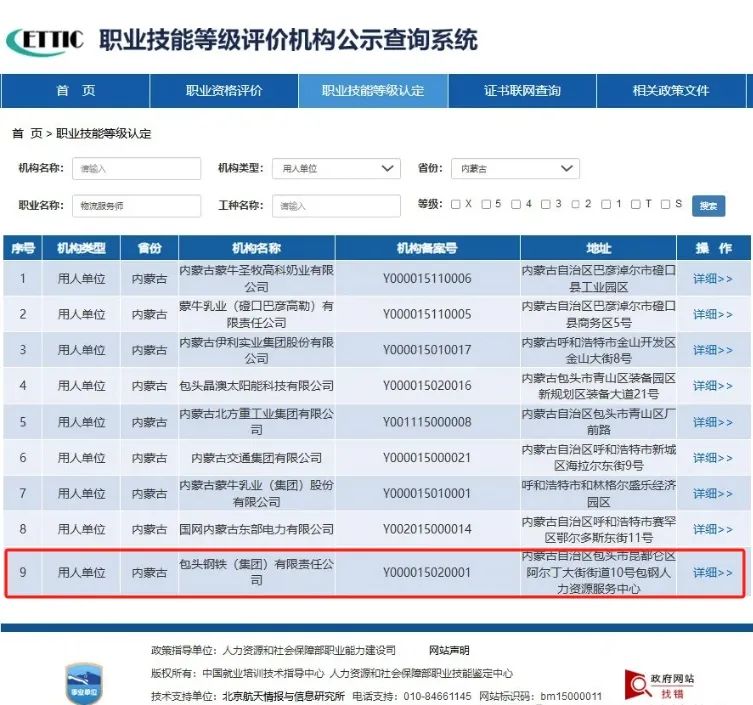Click the page title 职业技能等级评价机构公示查询系统

[289, 40]
